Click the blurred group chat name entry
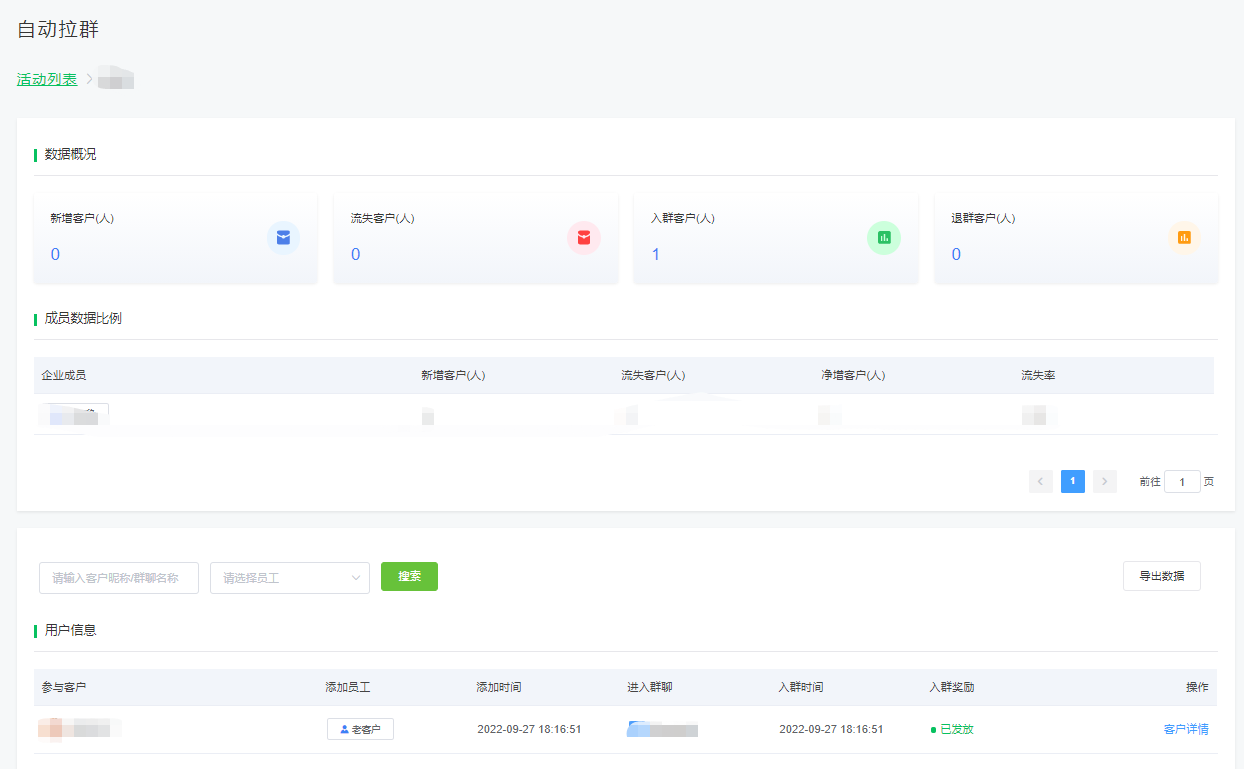The width and height of the screenshot is (1244, 769). 662,729
